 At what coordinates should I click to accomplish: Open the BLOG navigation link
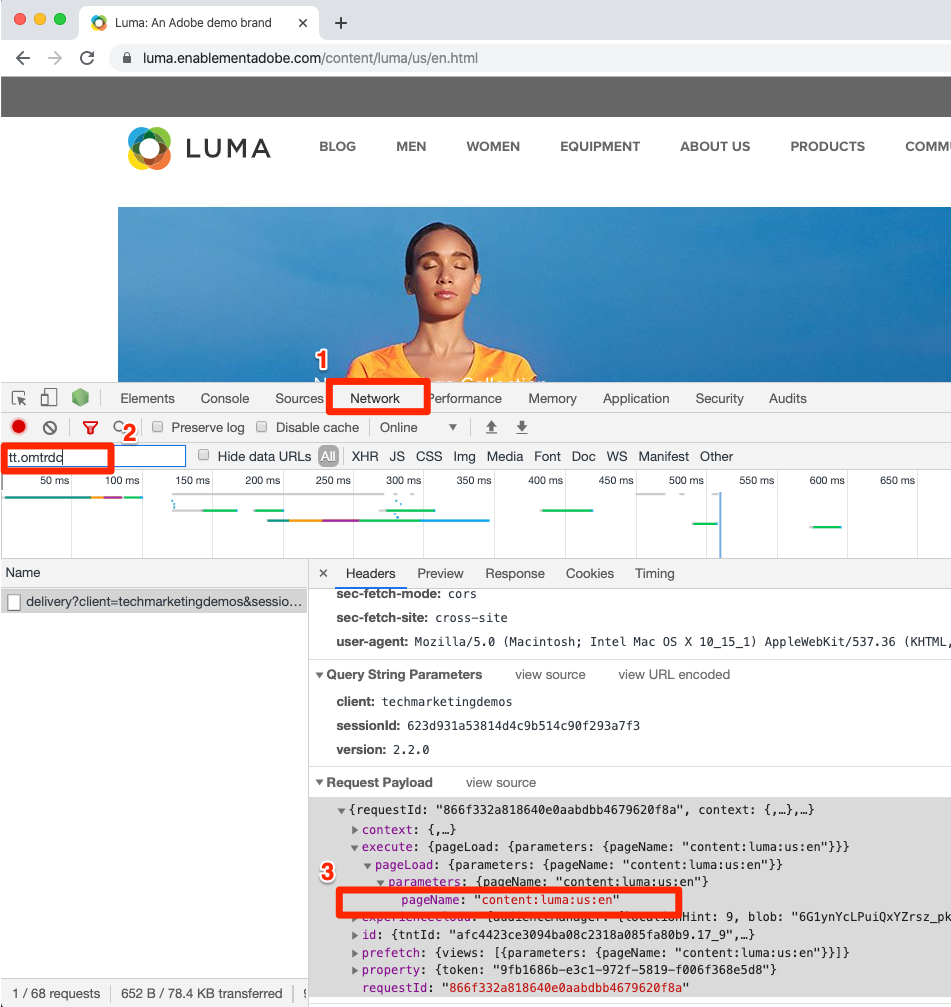pyautogui.click(x=337, y=146)
